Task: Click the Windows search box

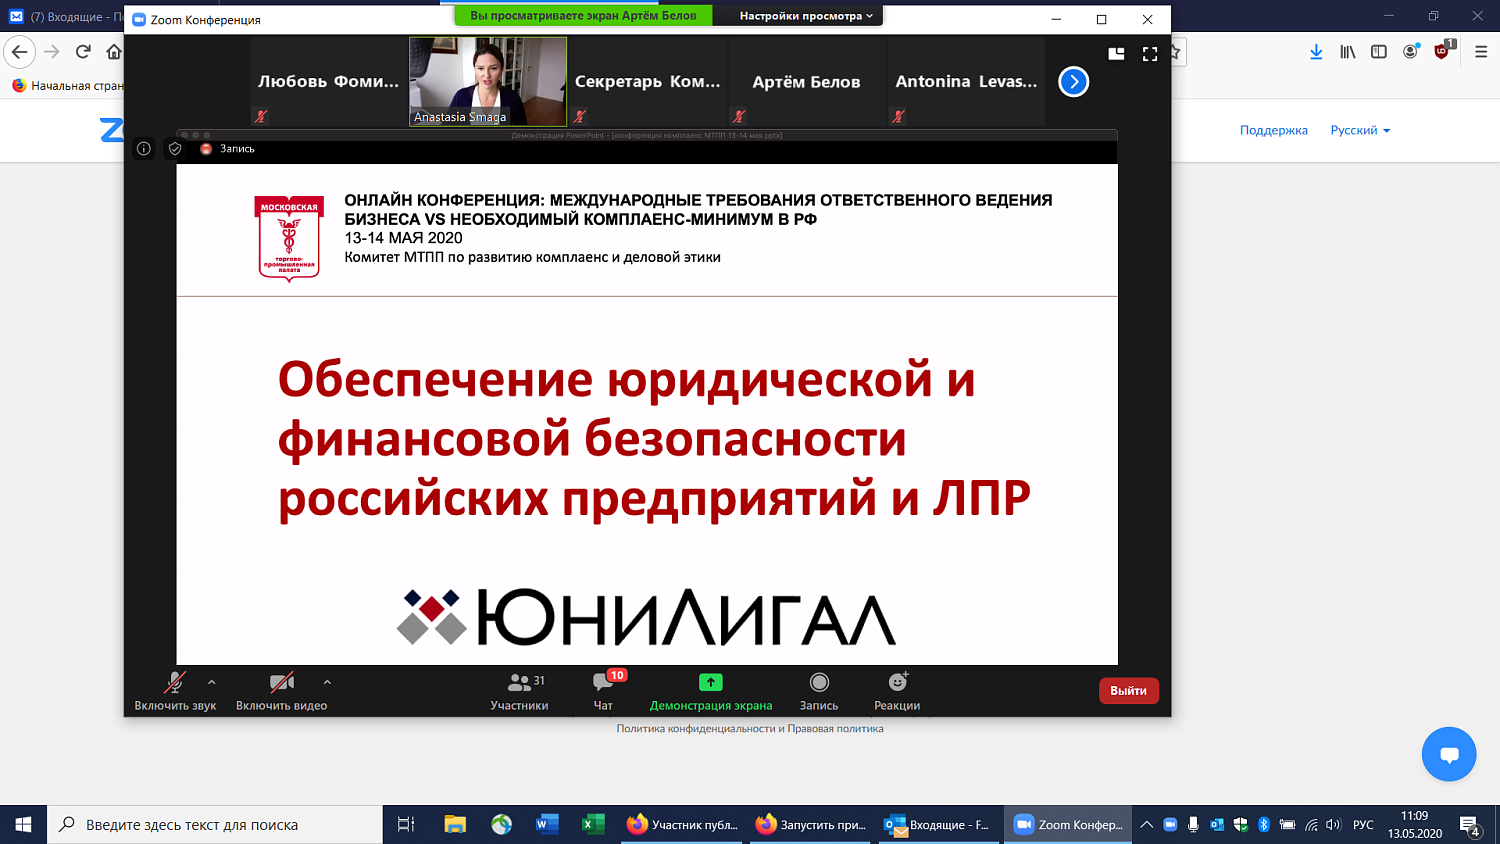Action: [x=215, y=825]
